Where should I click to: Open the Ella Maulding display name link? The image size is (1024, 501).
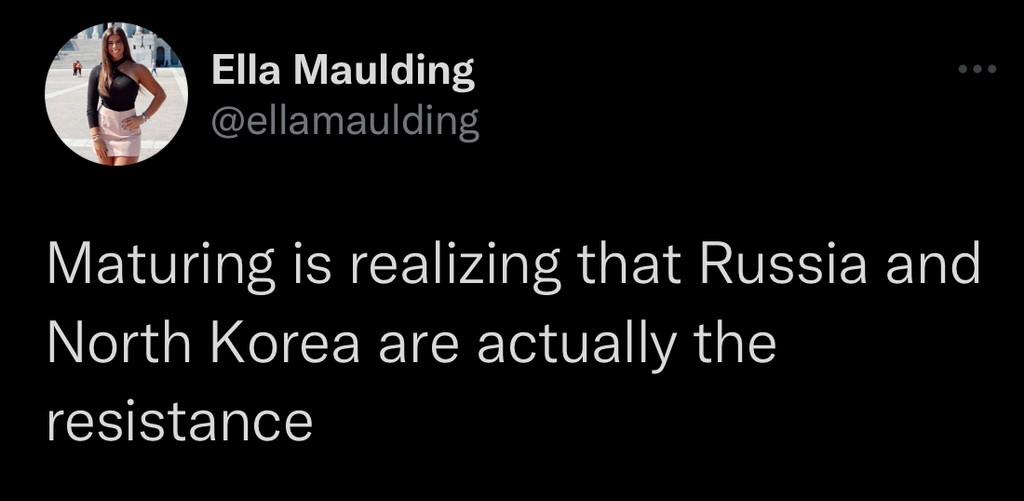tap(343, 71)
